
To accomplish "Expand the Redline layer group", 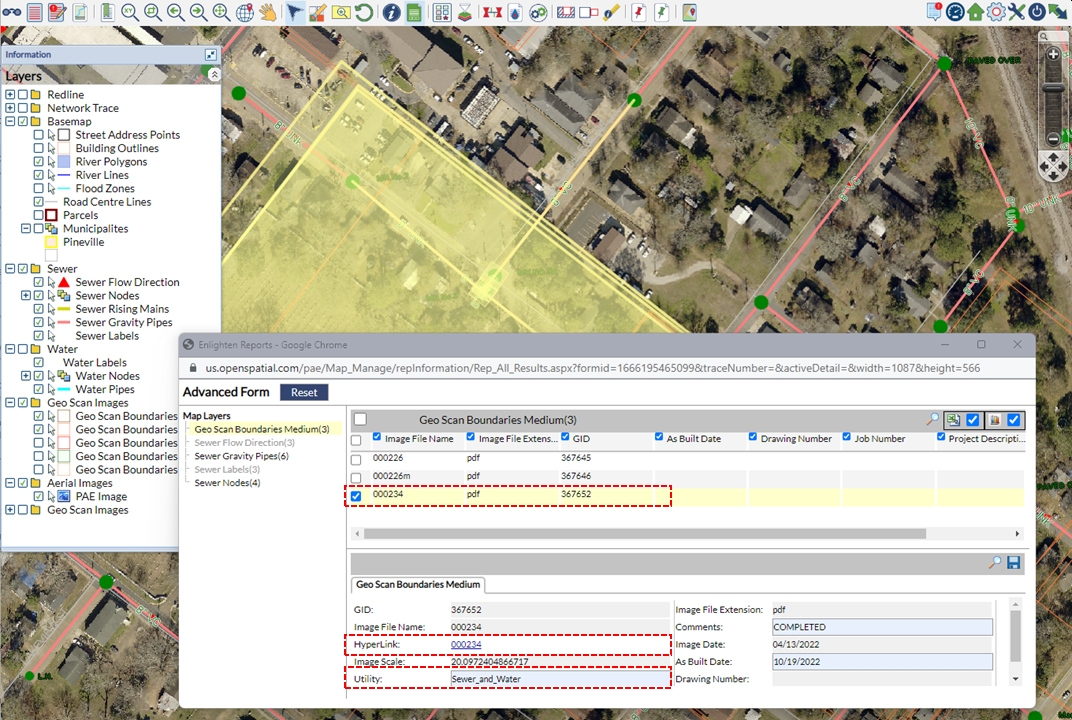I will tap(10, 95).
